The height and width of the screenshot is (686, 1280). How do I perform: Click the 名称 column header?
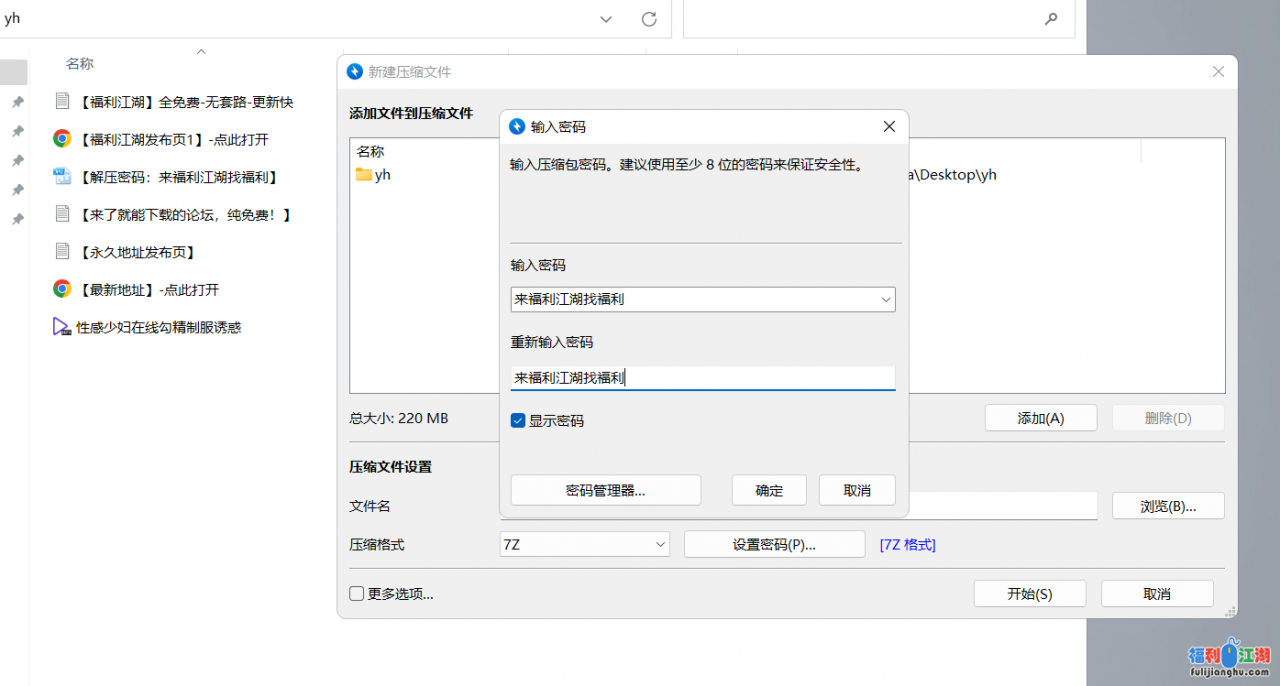pos(80,64)
